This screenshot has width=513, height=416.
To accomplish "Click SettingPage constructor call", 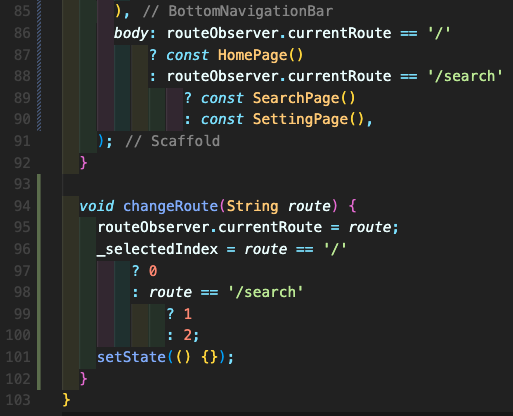I will [308, 119].
